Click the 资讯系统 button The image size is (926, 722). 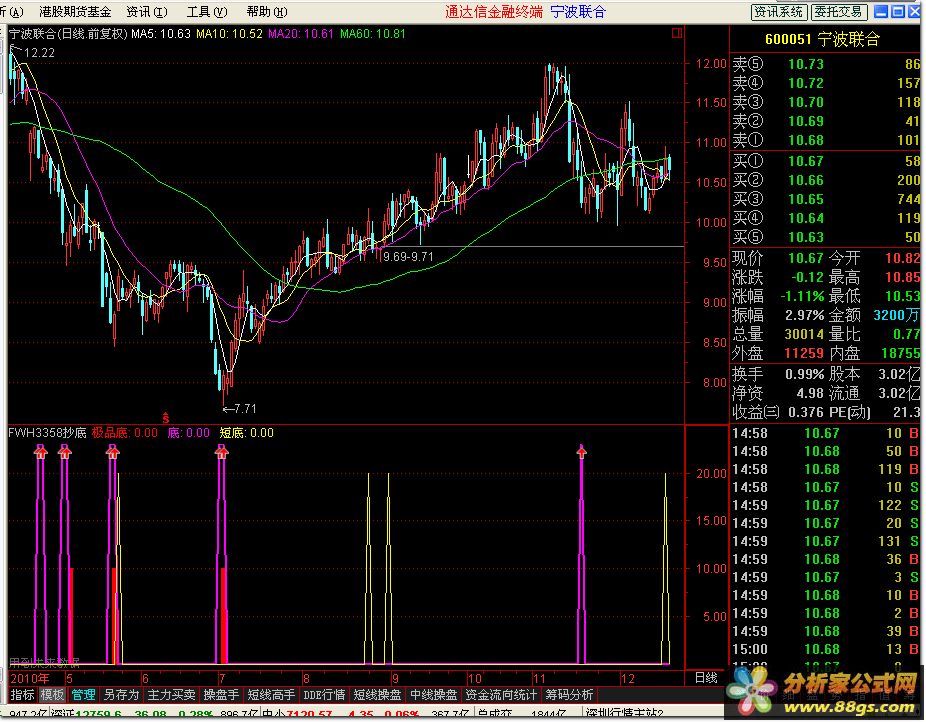click(x=778, y=12)
